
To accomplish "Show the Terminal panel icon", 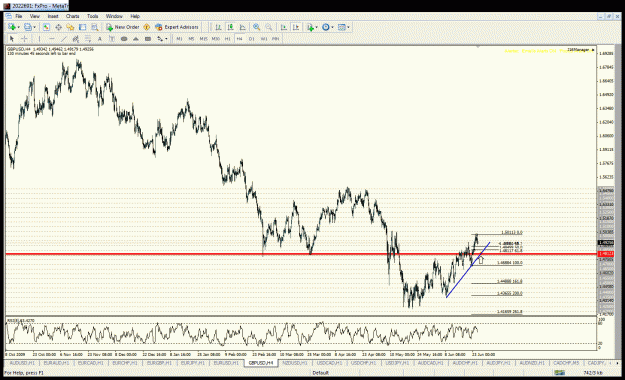I will click(83, 27).
